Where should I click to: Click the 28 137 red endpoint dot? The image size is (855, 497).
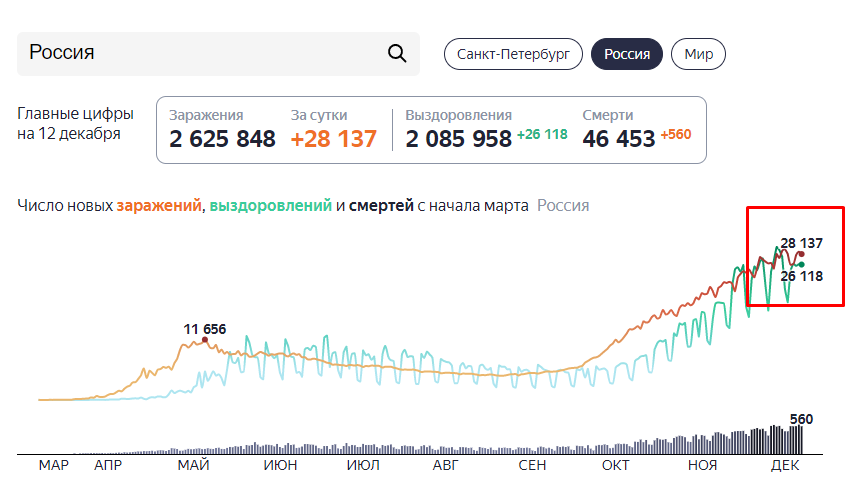[801, 254]
